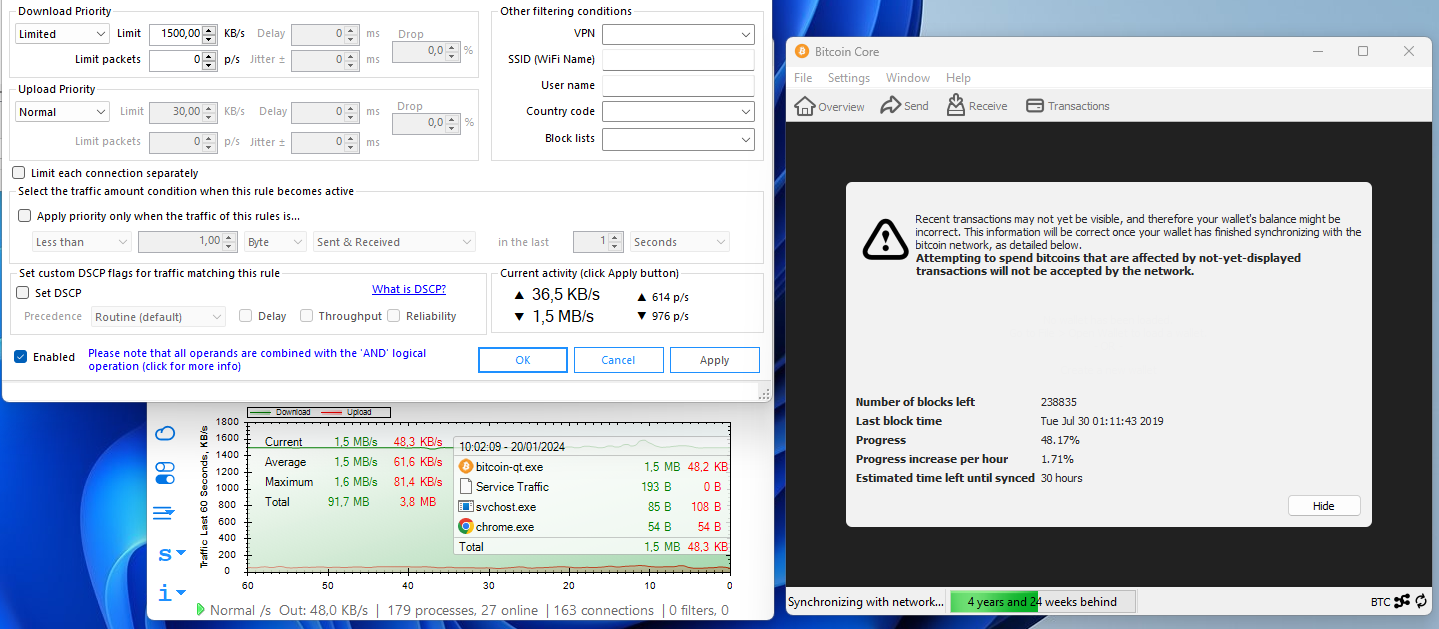Open the Download Priority 'Limited' dropdown

[x=62, y=34]
